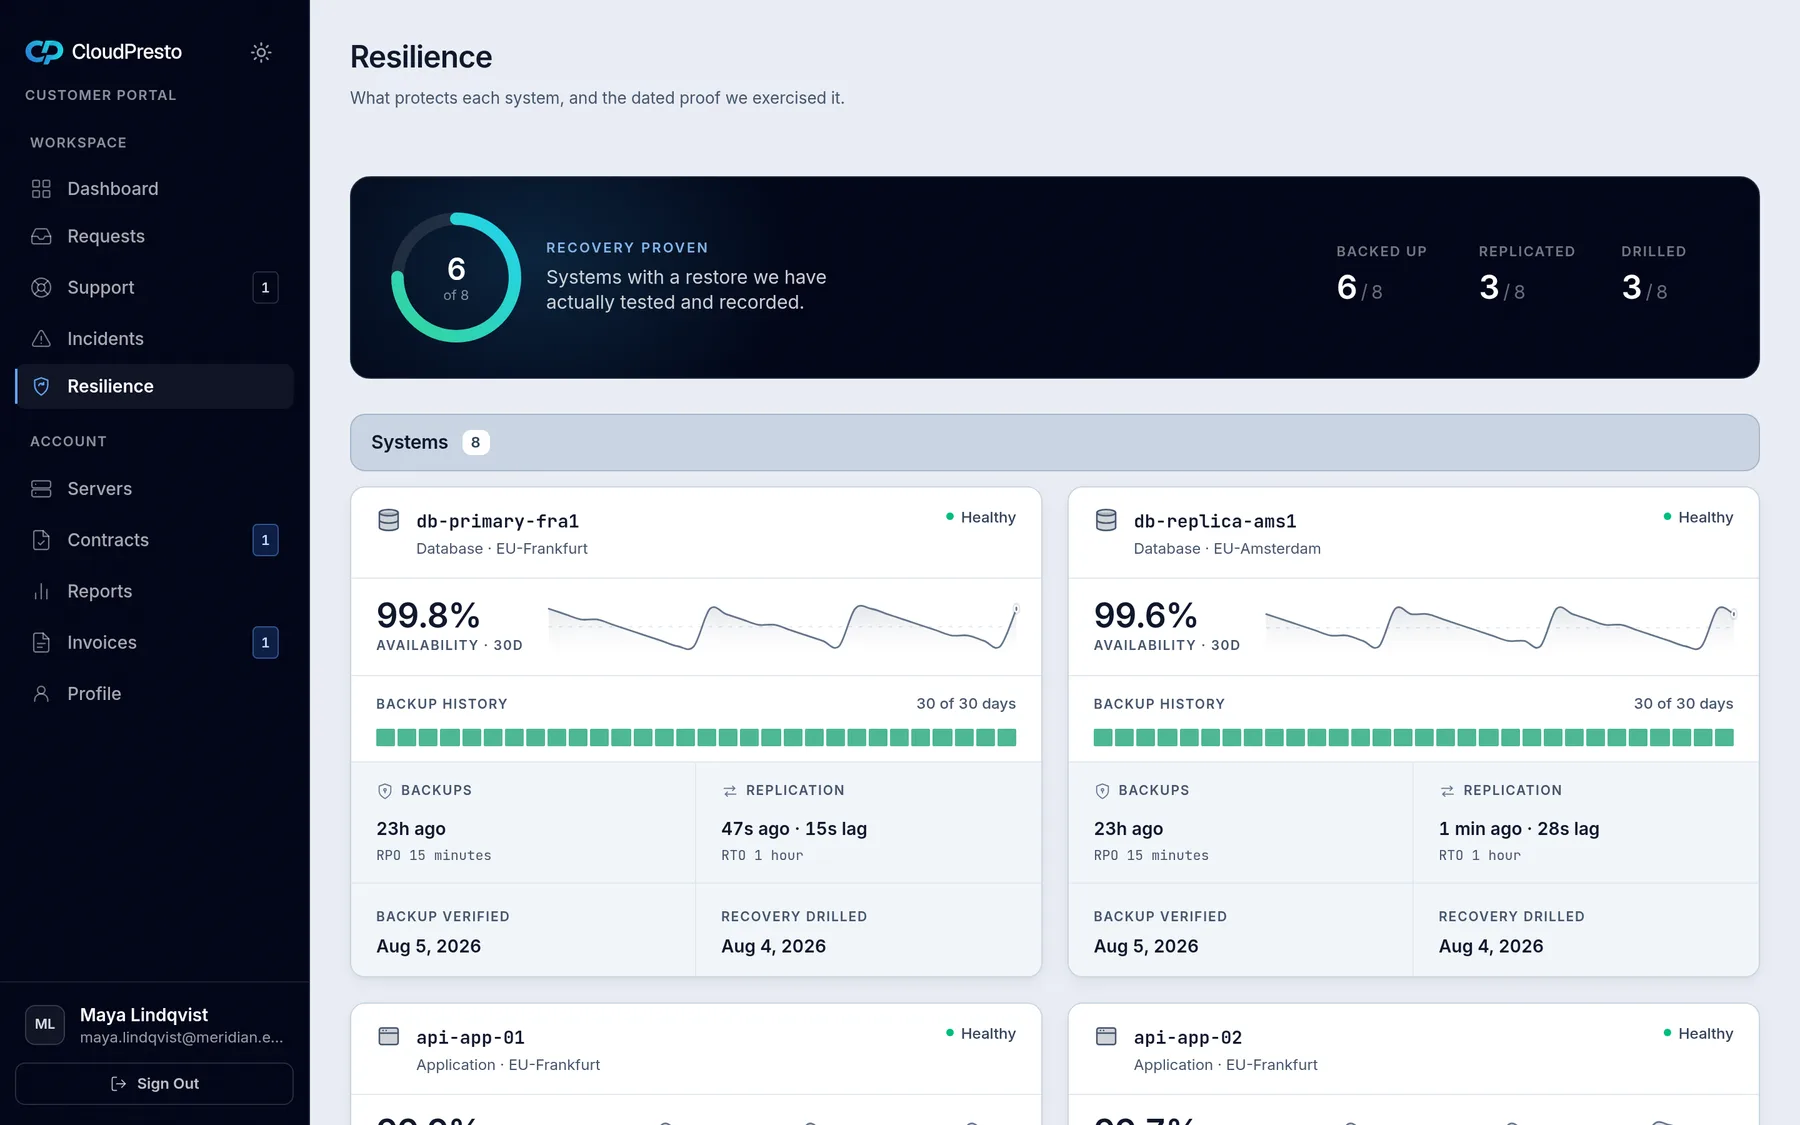Click the Systems section header
This screenshot has height=1125, width=1800.
[x=1055, y=443]
